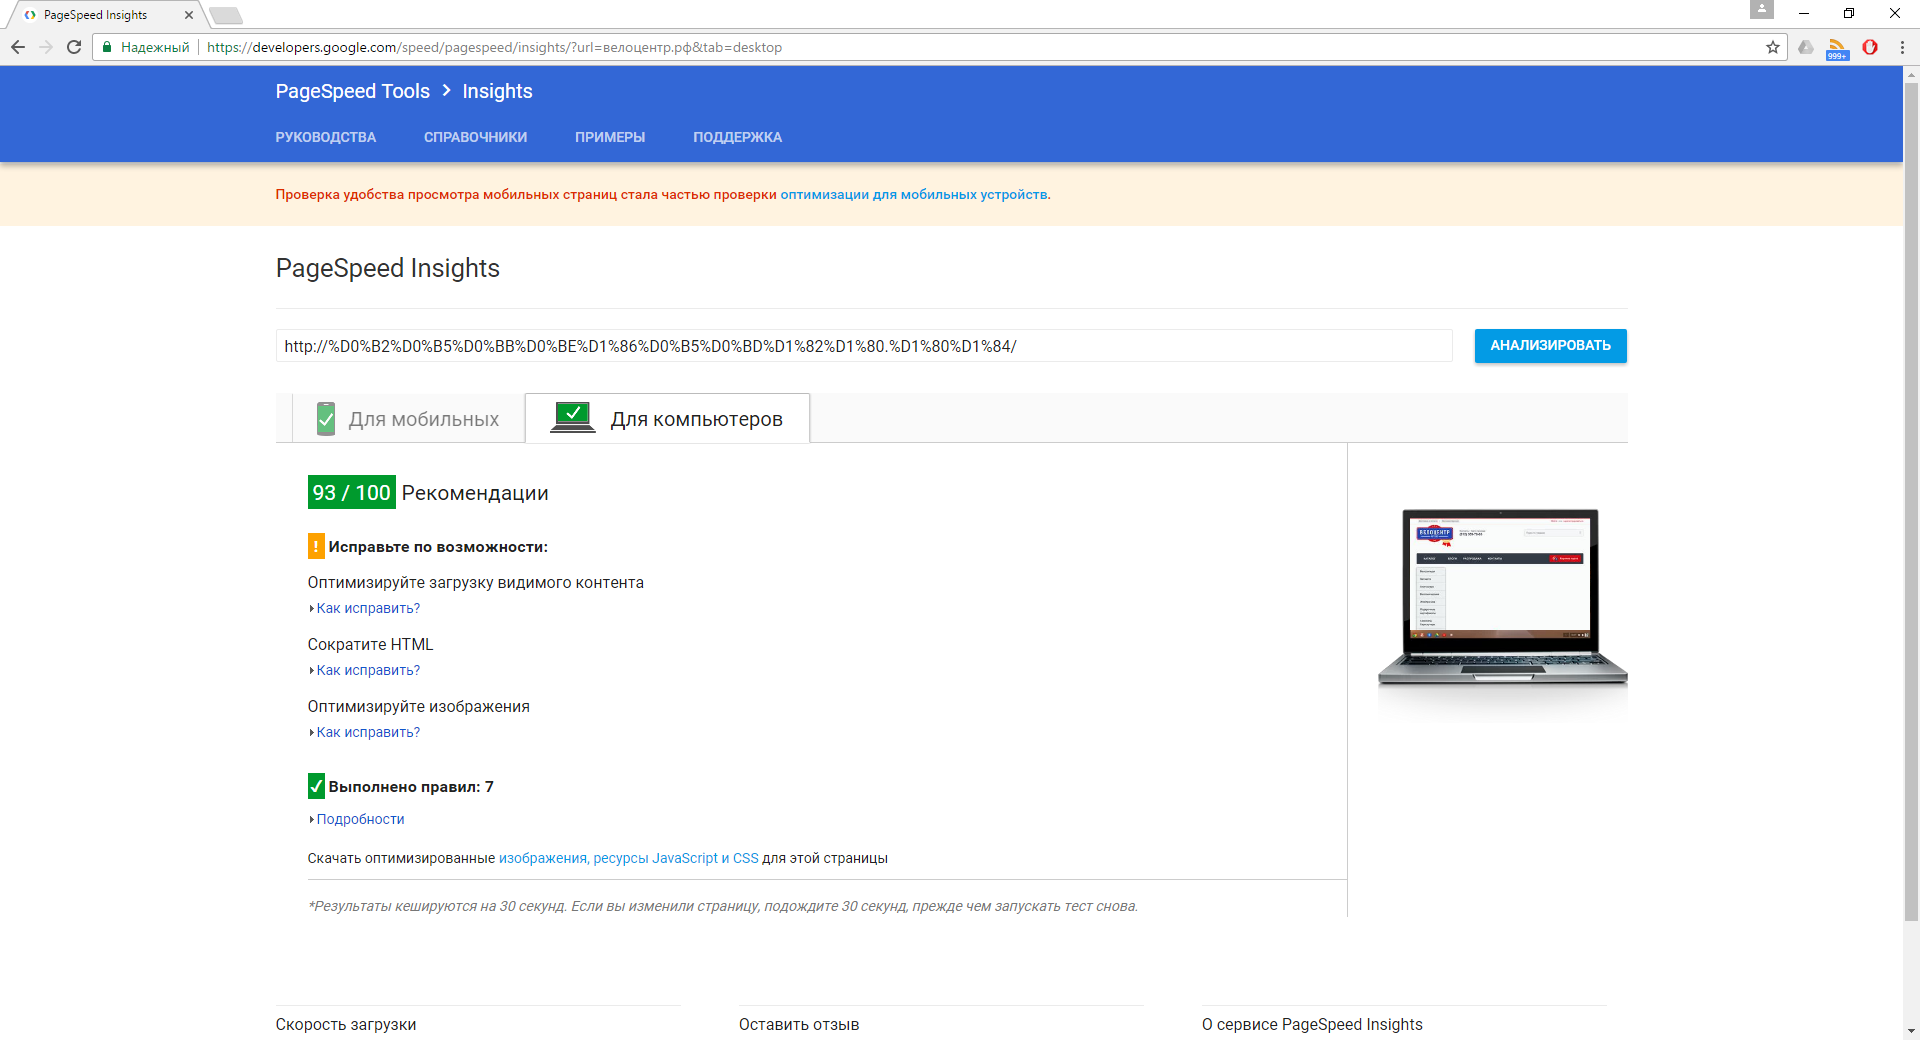Click the Оставить отзыв footer heading
Viewport: 1920px width, 1040px height.
[799, 1024]
